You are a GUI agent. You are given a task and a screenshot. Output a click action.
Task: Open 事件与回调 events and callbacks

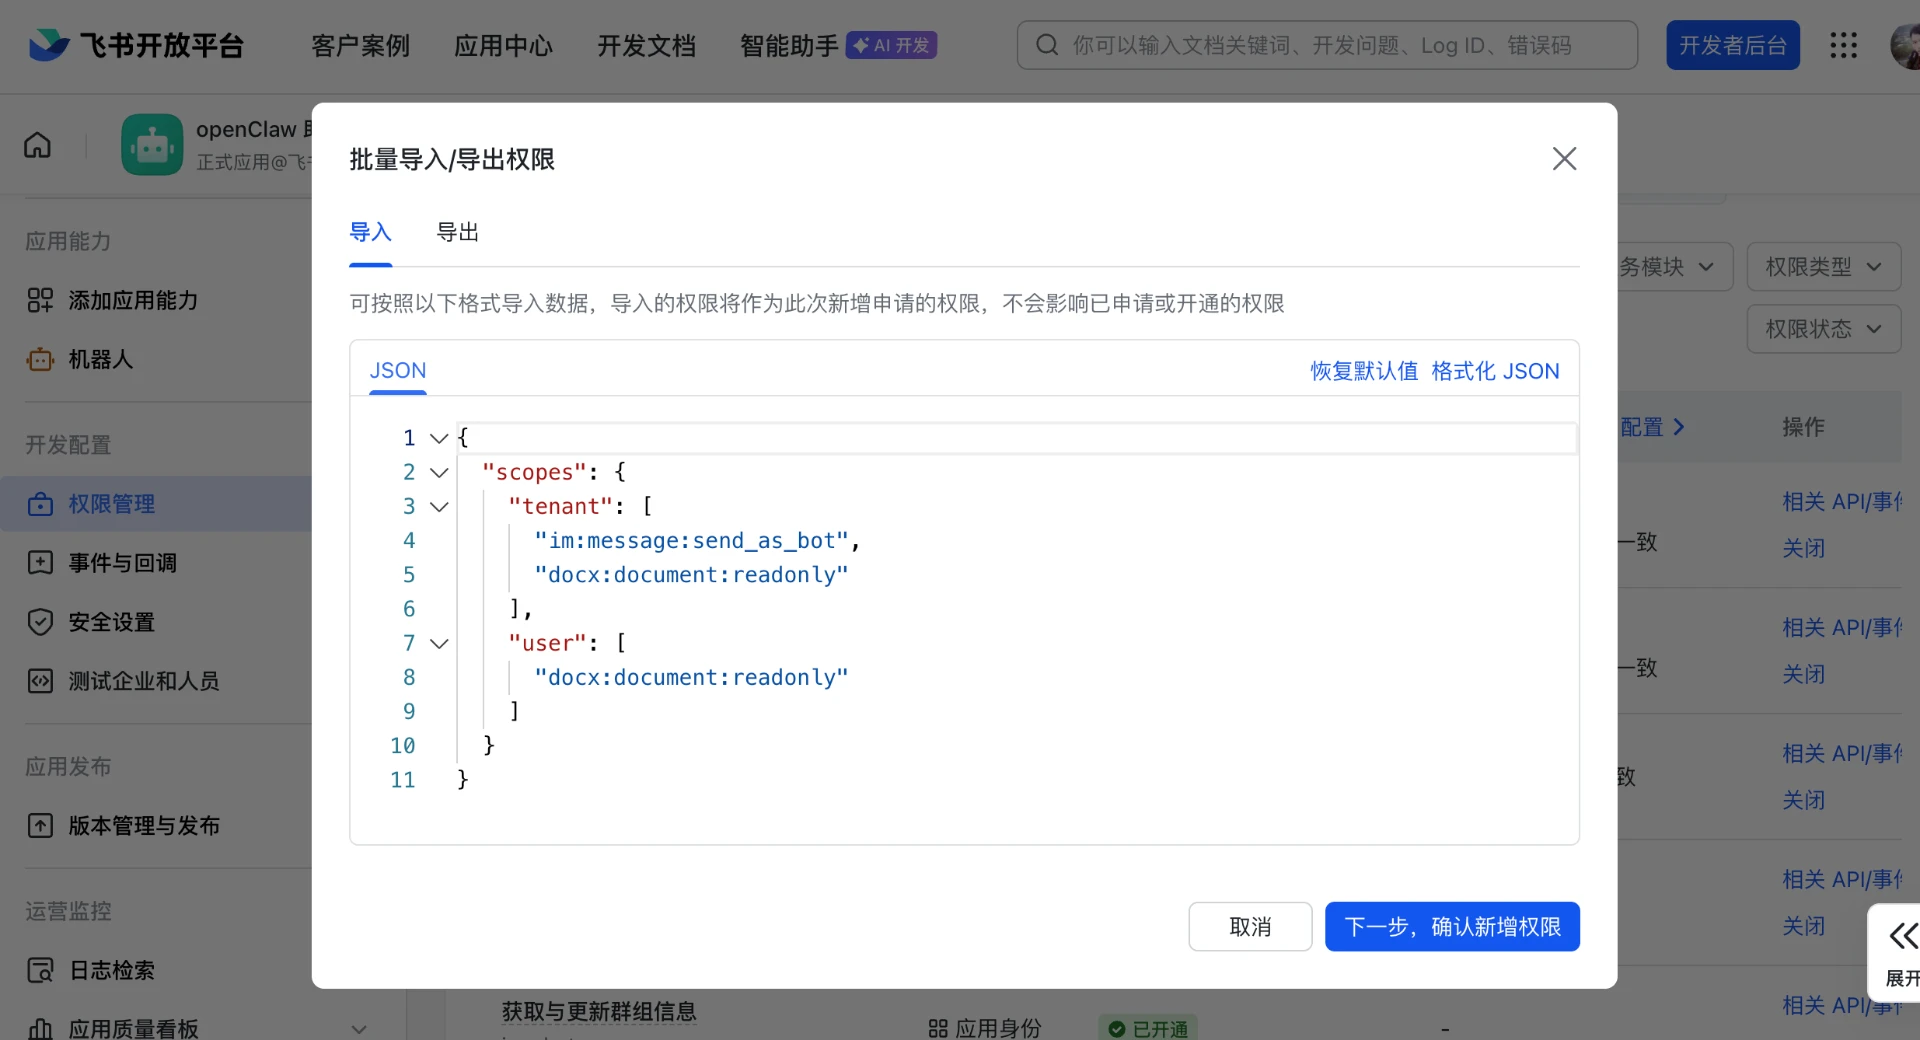pyautogui.click(x=122, y=563)
